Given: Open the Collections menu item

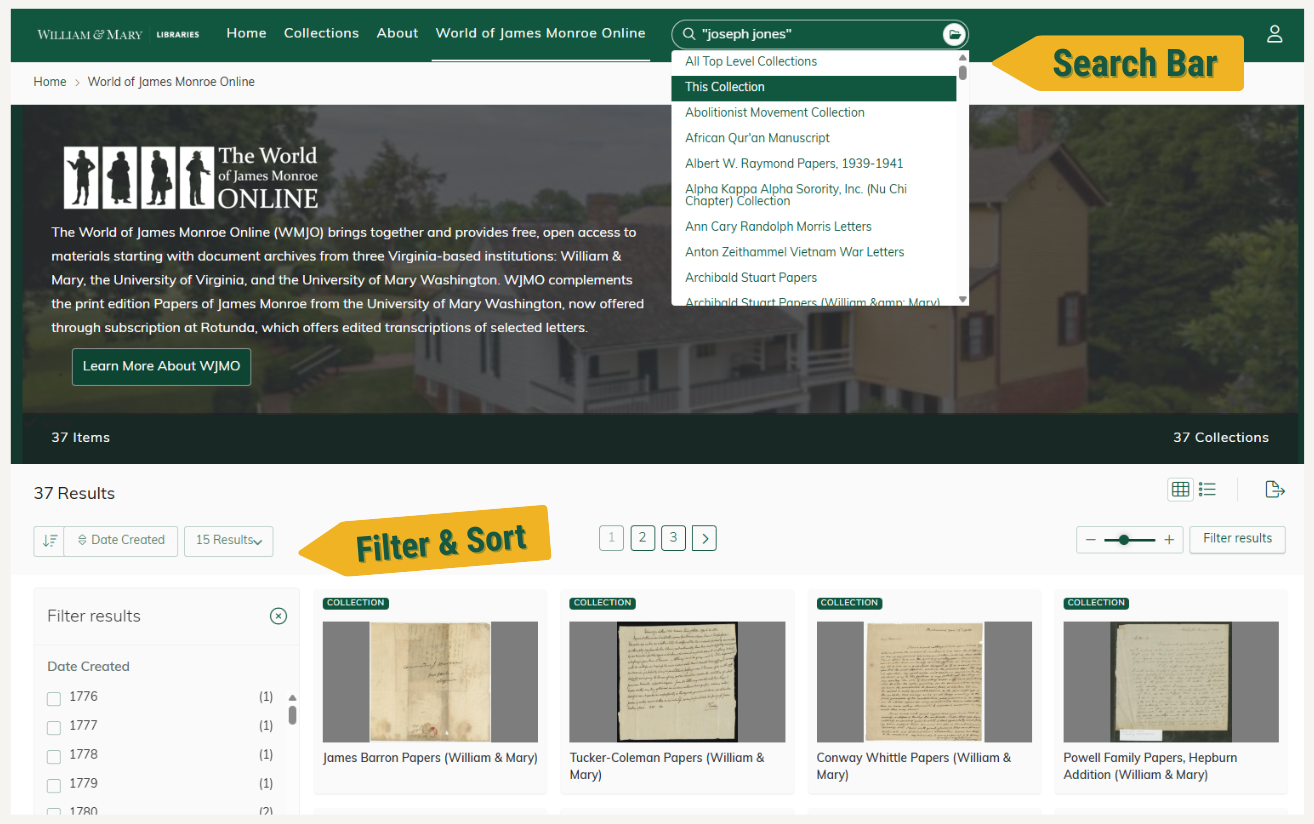Looking at the screenshot, I should 321,33.
